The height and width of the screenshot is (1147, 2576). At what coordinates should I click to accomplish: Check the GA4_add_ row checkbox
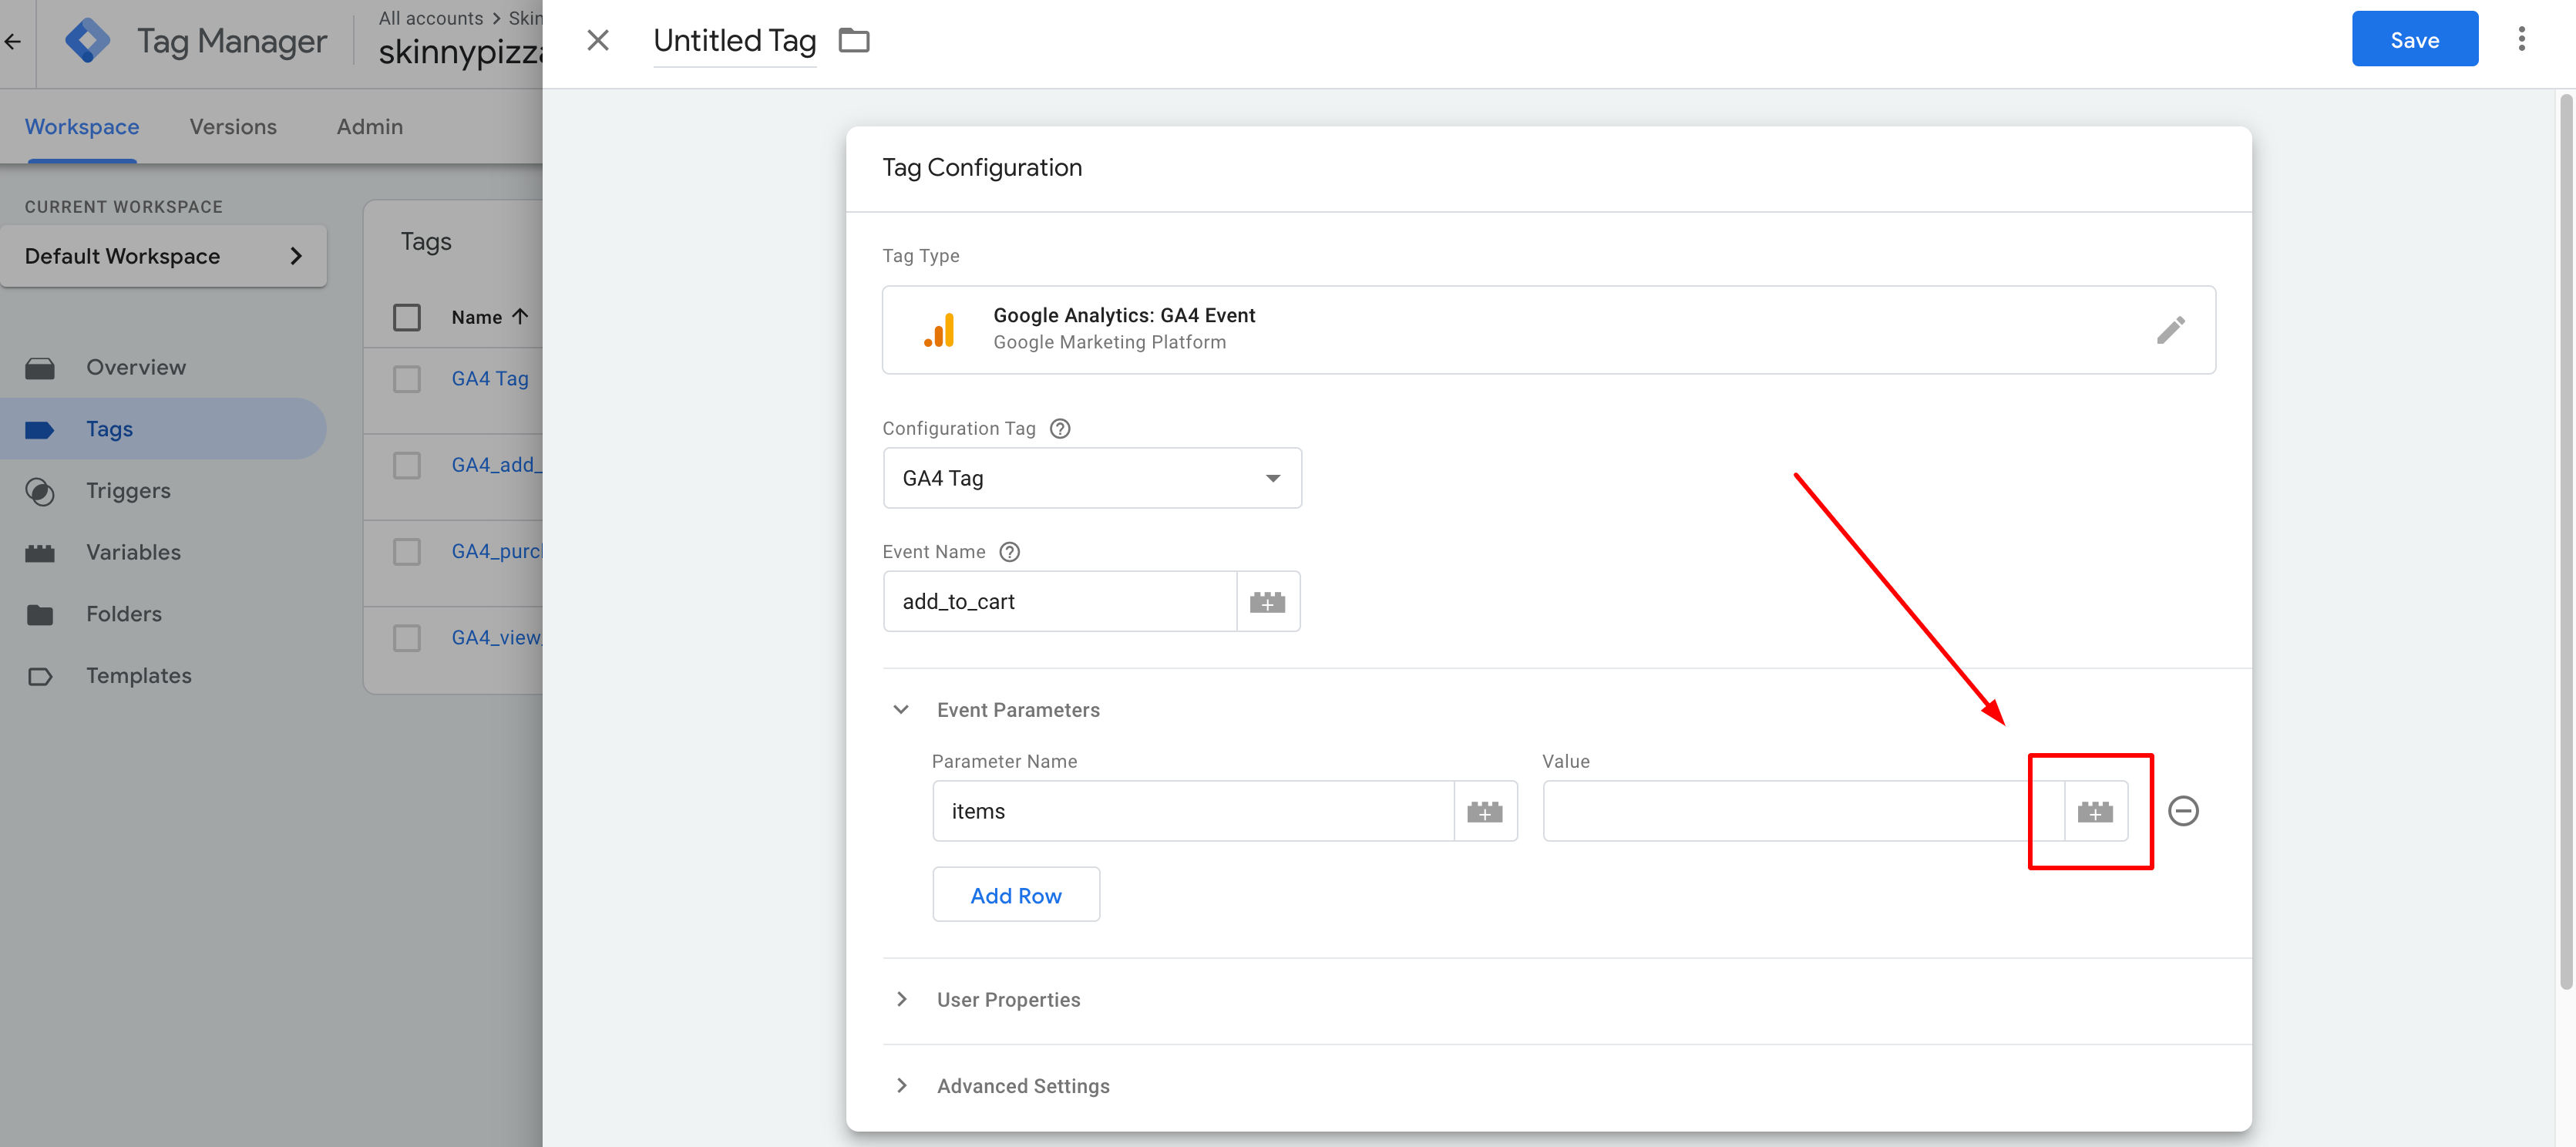point(406,465)
